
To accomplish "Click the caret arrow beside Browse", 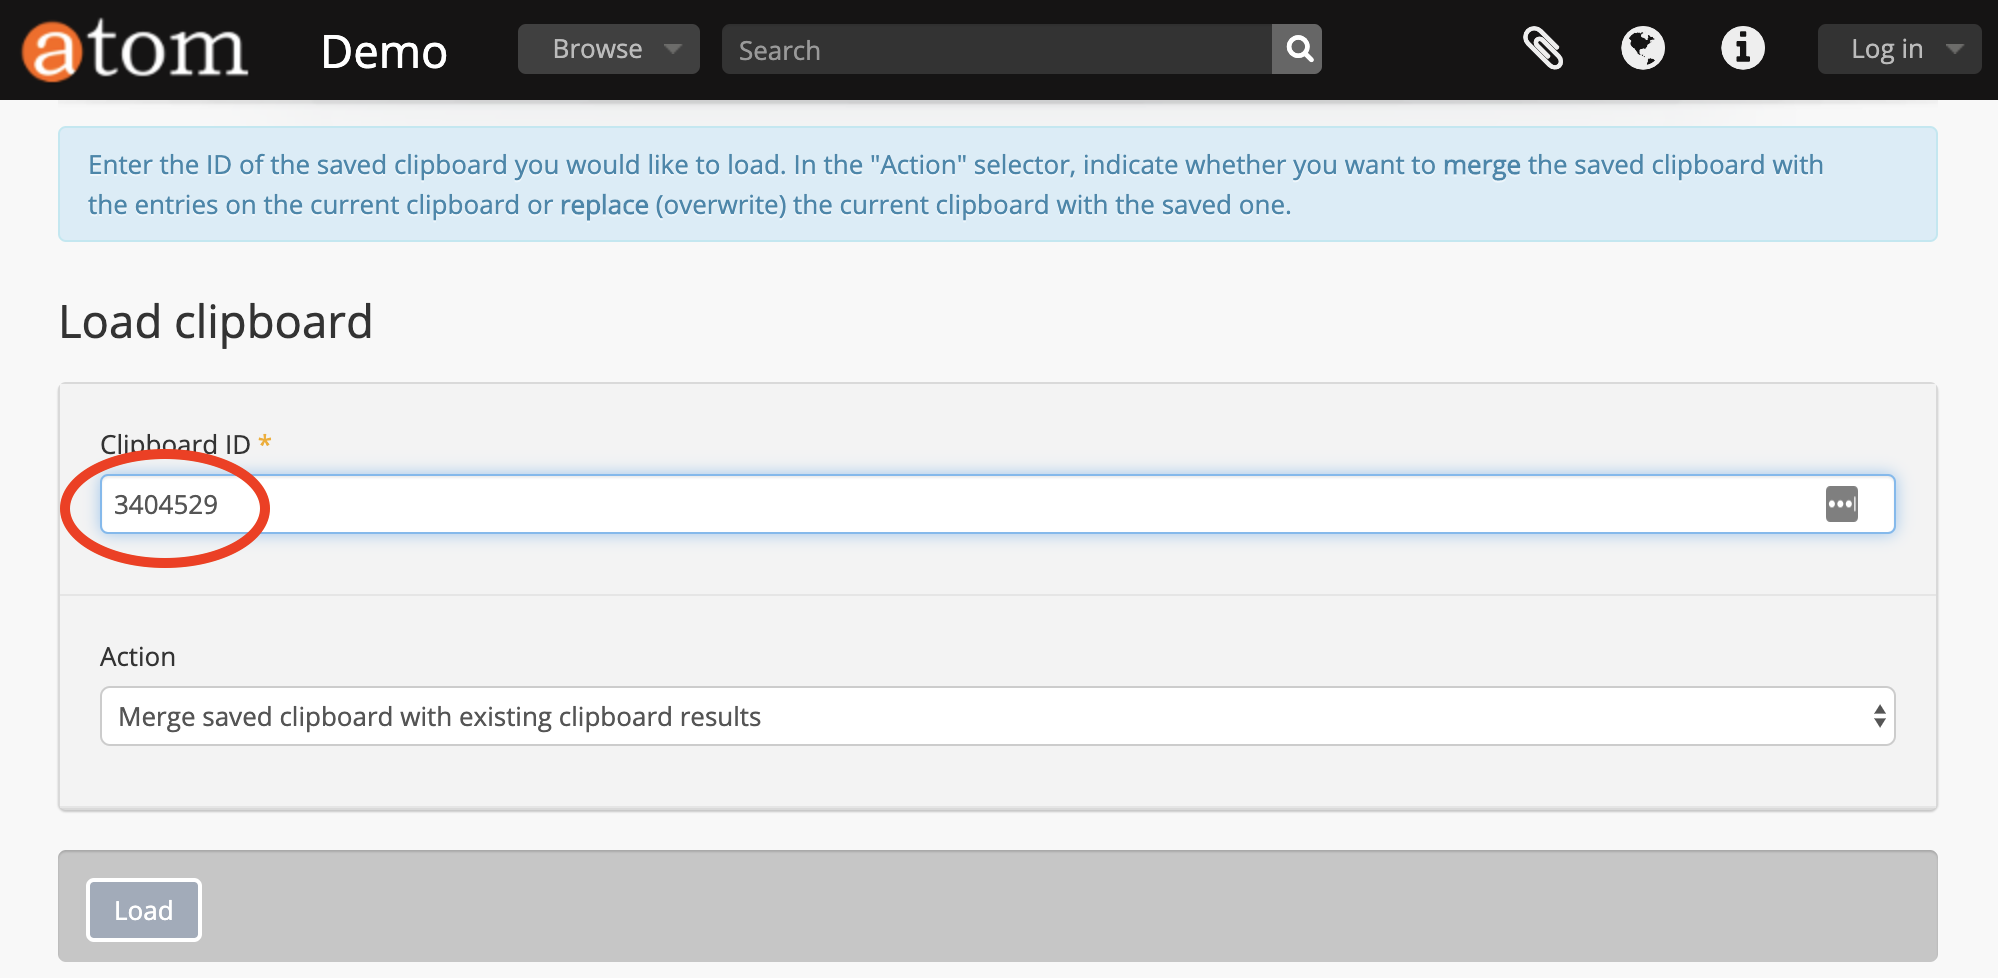I will pyautogui.click(x=673, y=49).
